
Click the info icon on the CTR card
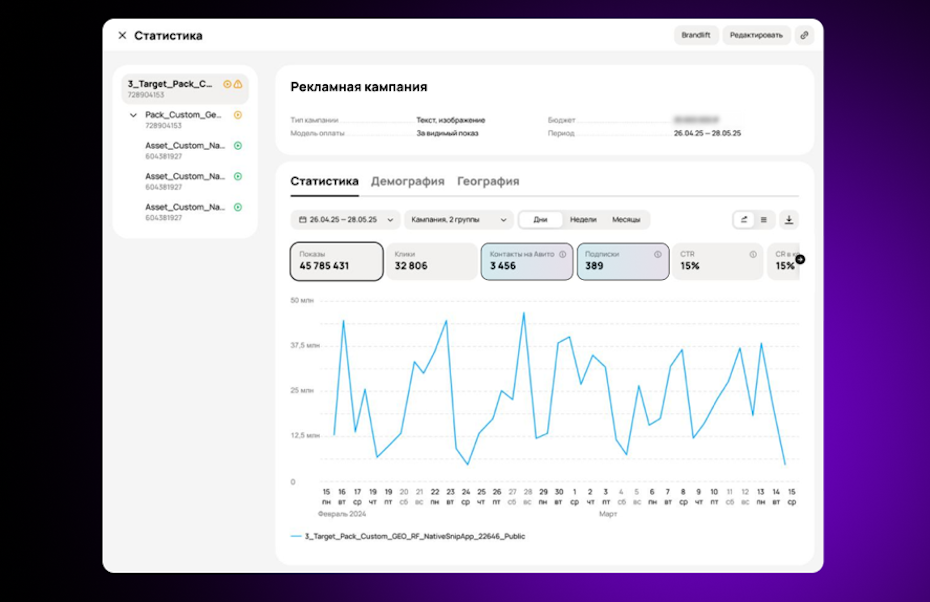(x=753, y=254)
